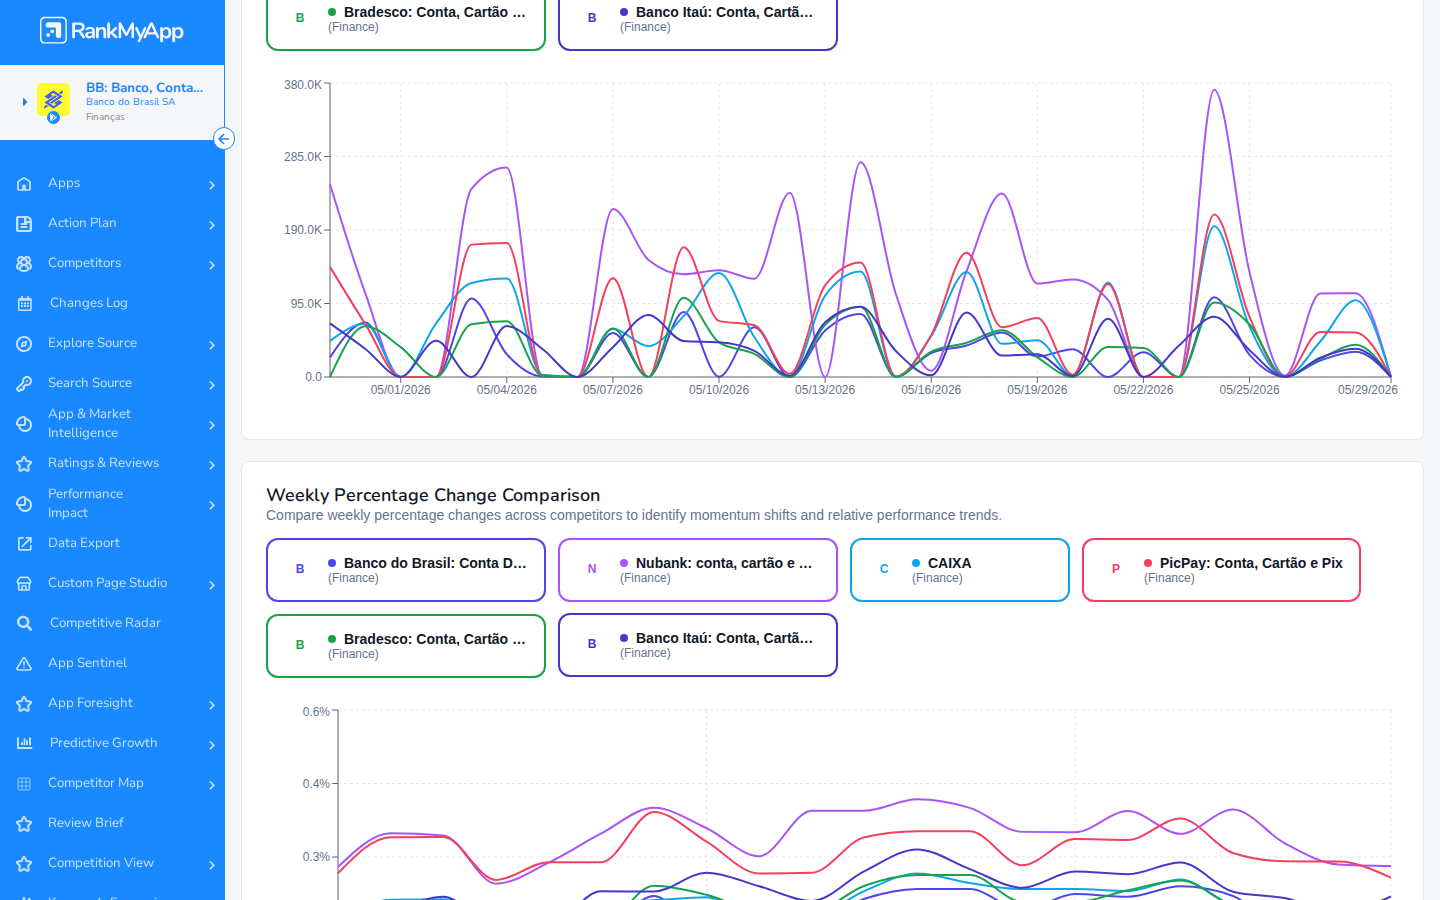Screen dimensions: 1440x900
Task: Click the Ratings & Reviews star icon
Action: 24,464
